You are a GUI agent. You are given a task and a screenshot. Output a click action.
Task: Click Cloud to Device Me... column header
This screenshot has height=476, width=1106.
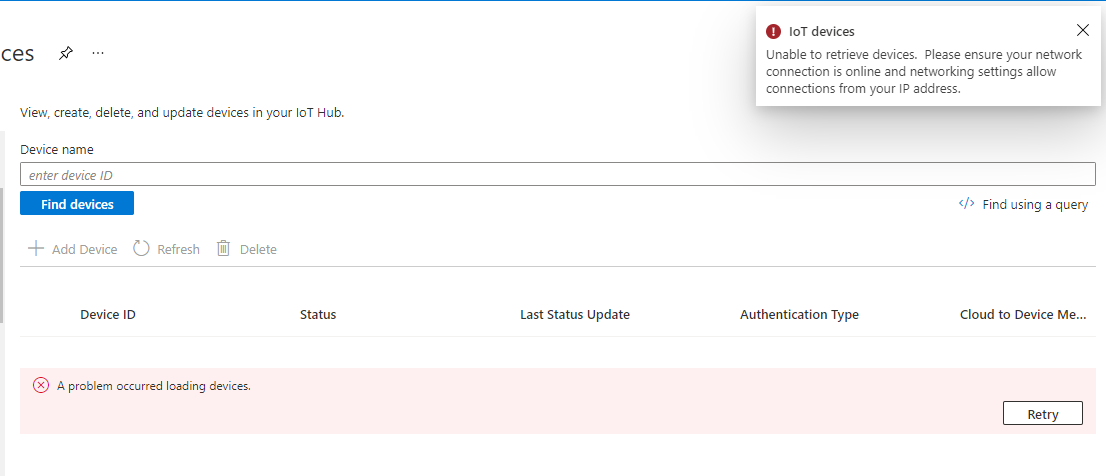(1023, 315)
